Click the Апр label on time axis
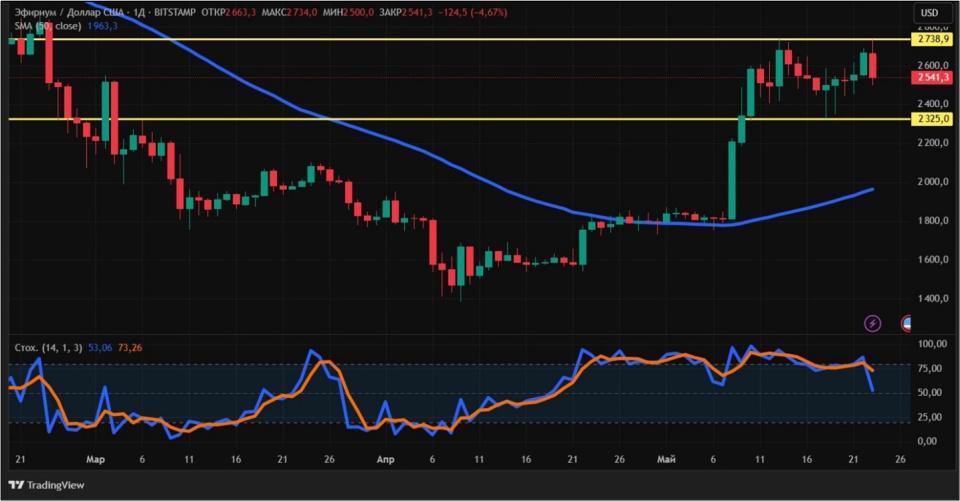This screenshot has height=501, width=960. click(x=385, y=459)
